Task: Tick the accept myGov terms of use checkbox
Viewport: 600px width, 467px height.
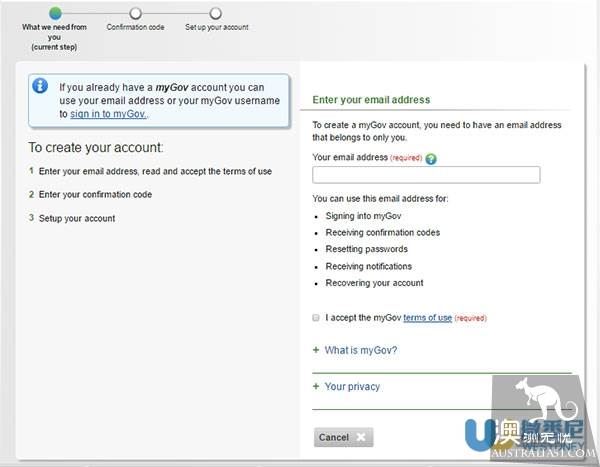Action: (x=316, y=318)
